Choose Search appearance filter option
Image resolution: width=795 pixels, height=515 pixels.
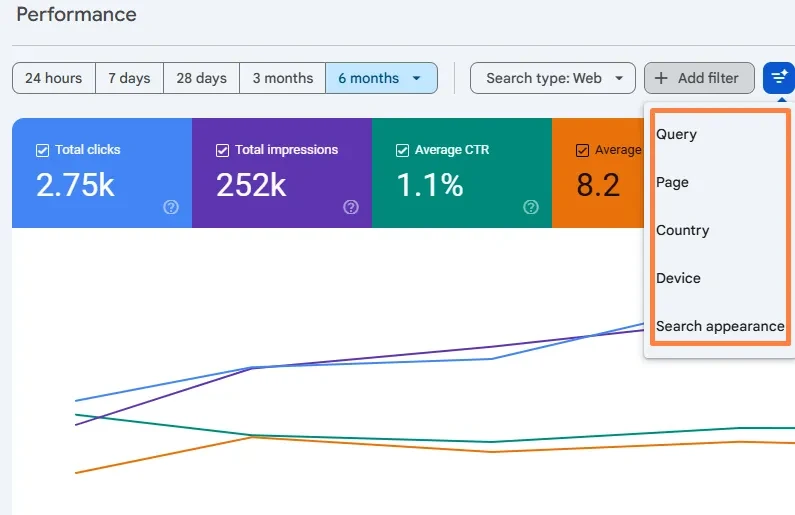pos(720,326)
